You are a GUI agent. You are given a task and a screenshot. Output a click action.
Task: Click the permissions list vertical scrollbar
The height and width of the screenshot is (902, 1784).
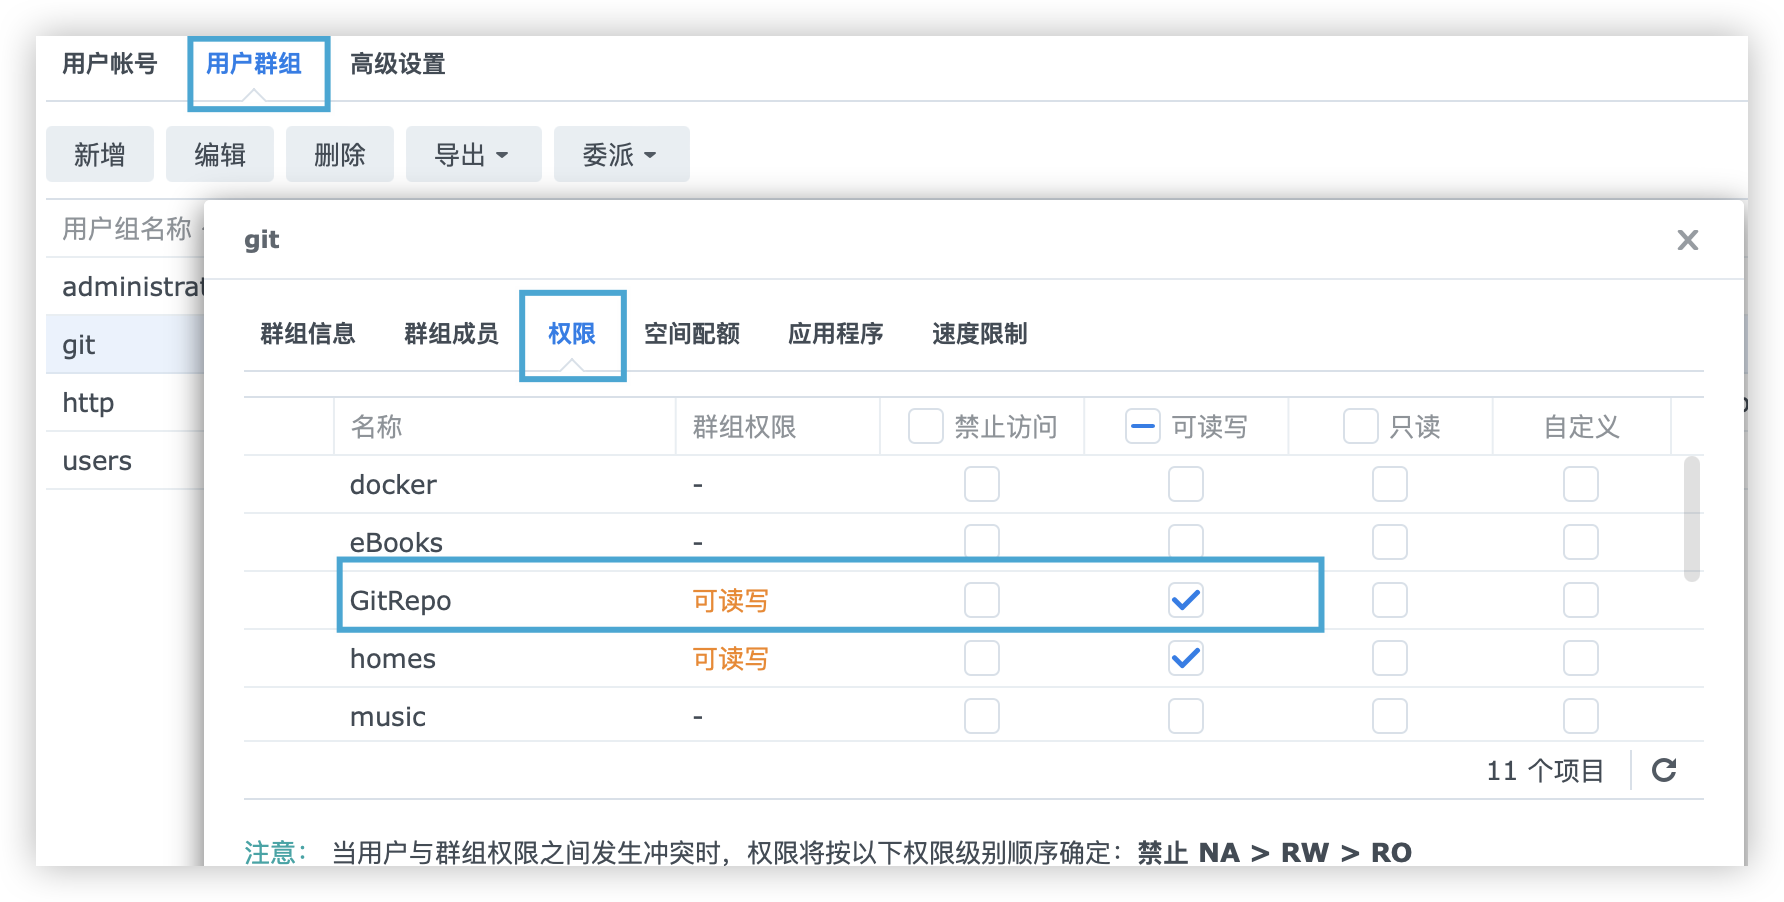coord(1691,518)
